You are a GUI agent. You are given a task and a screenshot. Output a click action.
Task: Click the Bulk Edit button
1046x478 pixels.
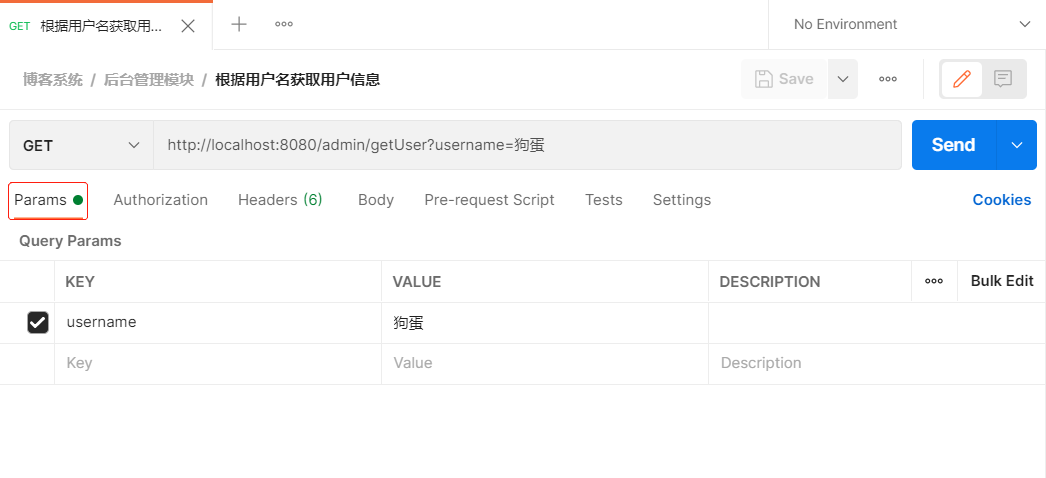click(1002, 281)
